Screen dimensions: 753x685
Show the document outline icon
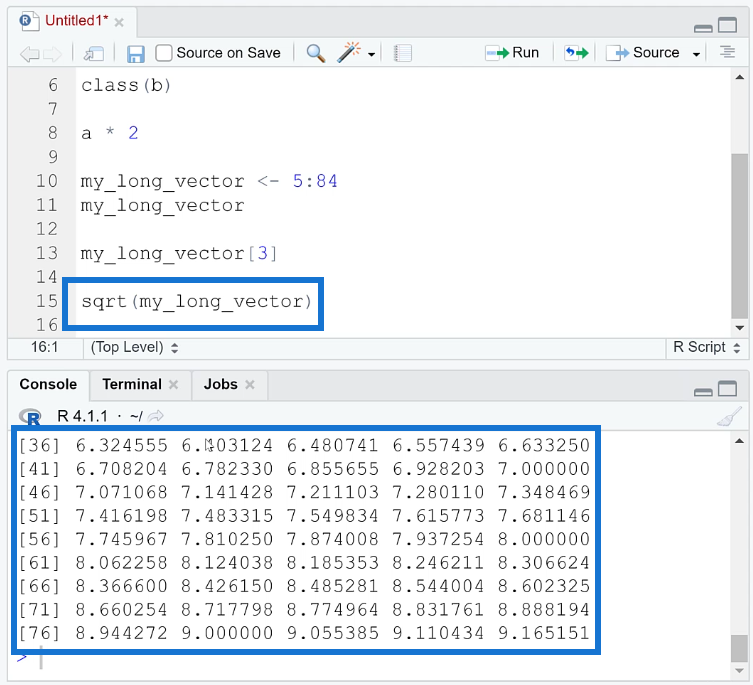point(727,52)
